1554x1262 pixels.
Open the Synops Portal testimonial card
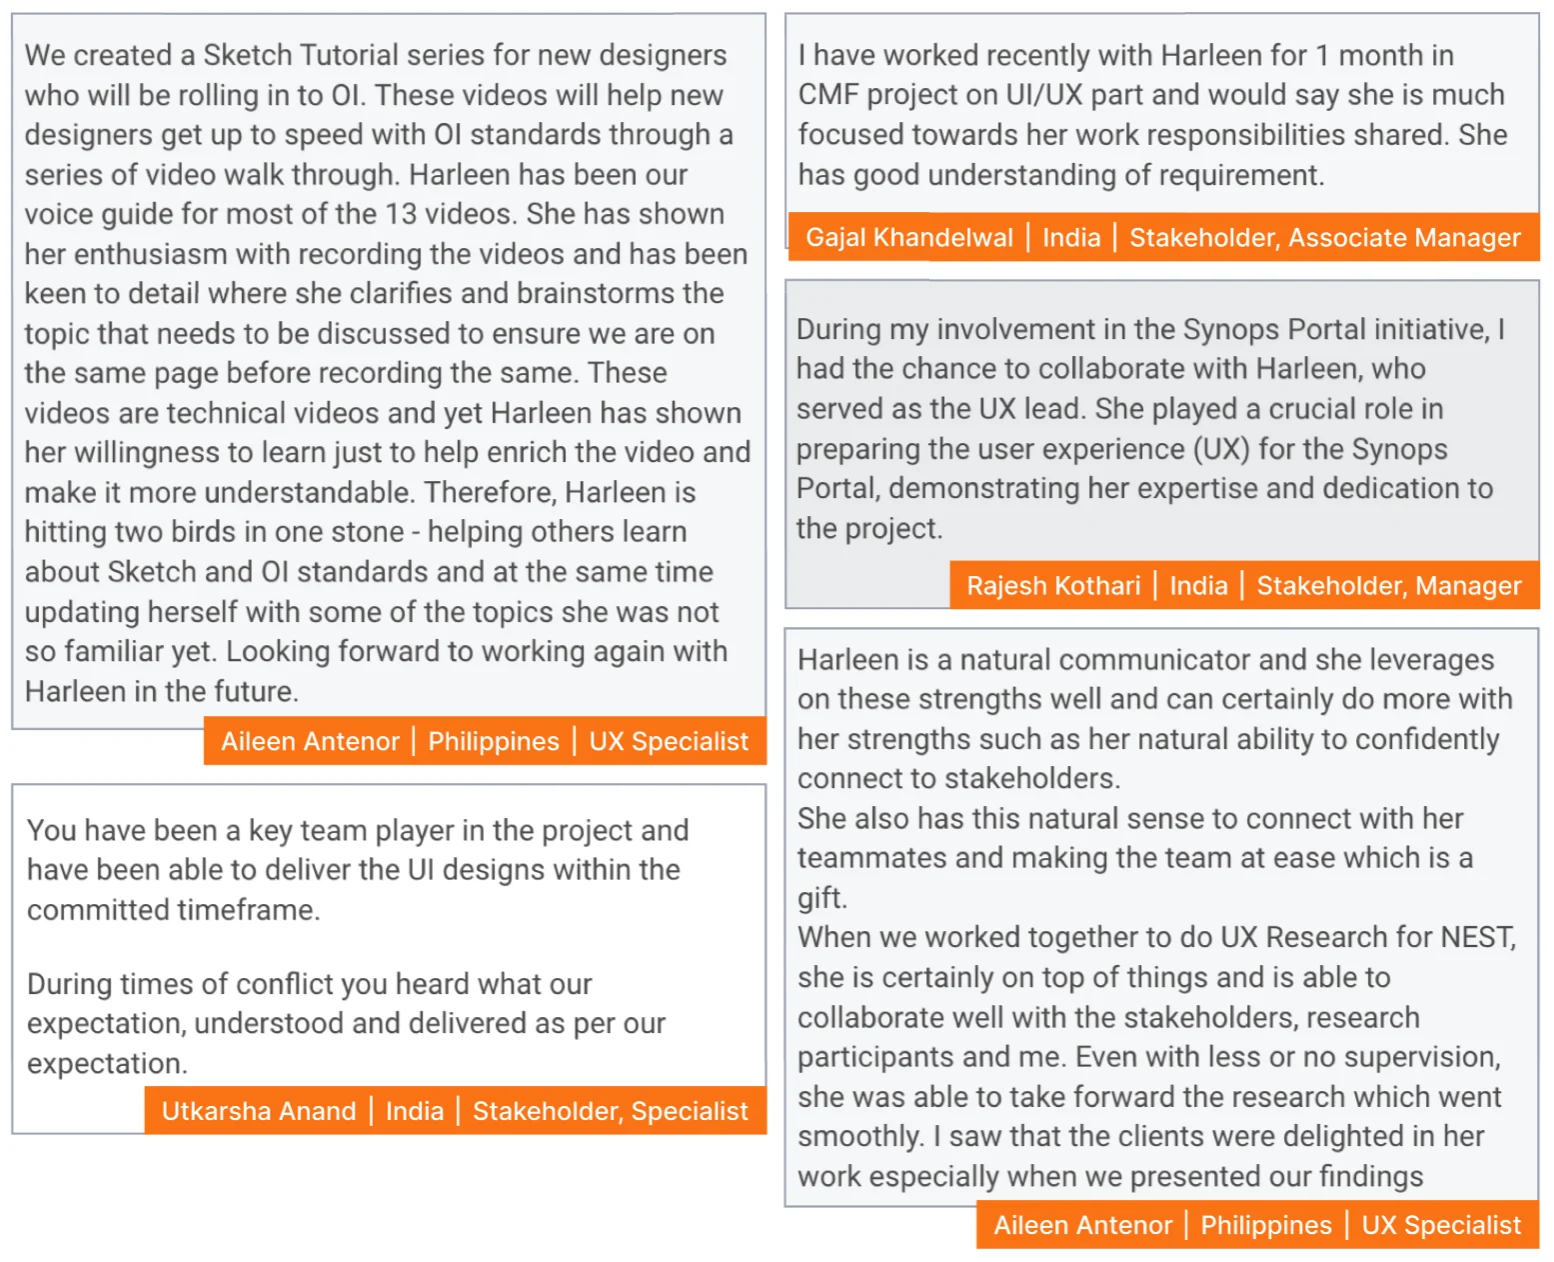1162,444
